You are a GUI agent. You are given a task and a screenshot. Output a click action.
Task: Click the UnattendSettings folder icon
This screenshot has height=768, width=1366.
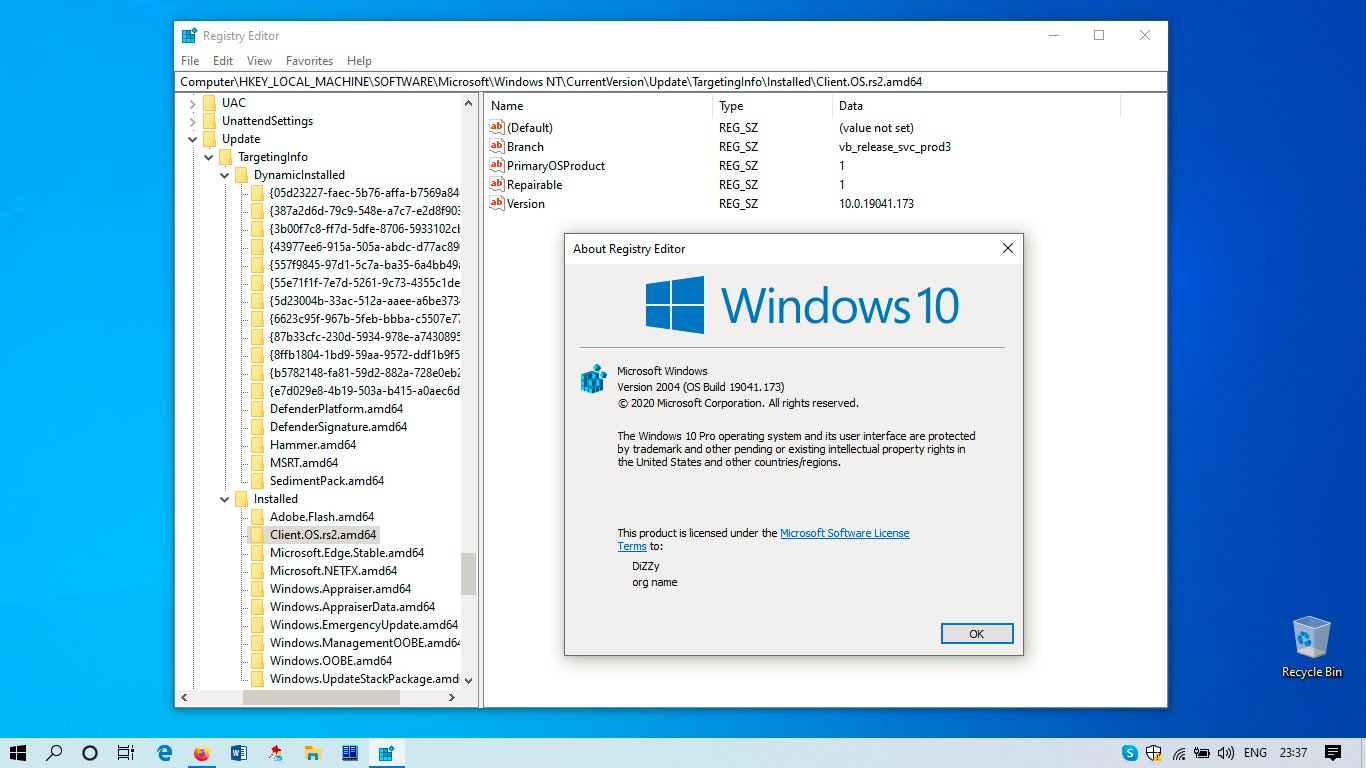(209, 121)
